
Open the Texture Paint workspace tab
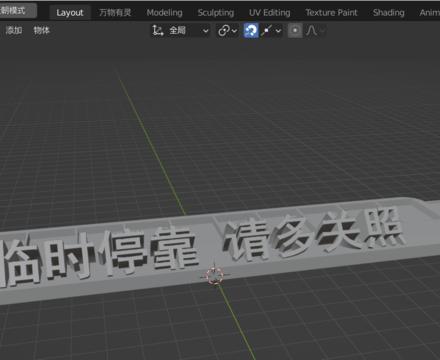click(331, 13)
